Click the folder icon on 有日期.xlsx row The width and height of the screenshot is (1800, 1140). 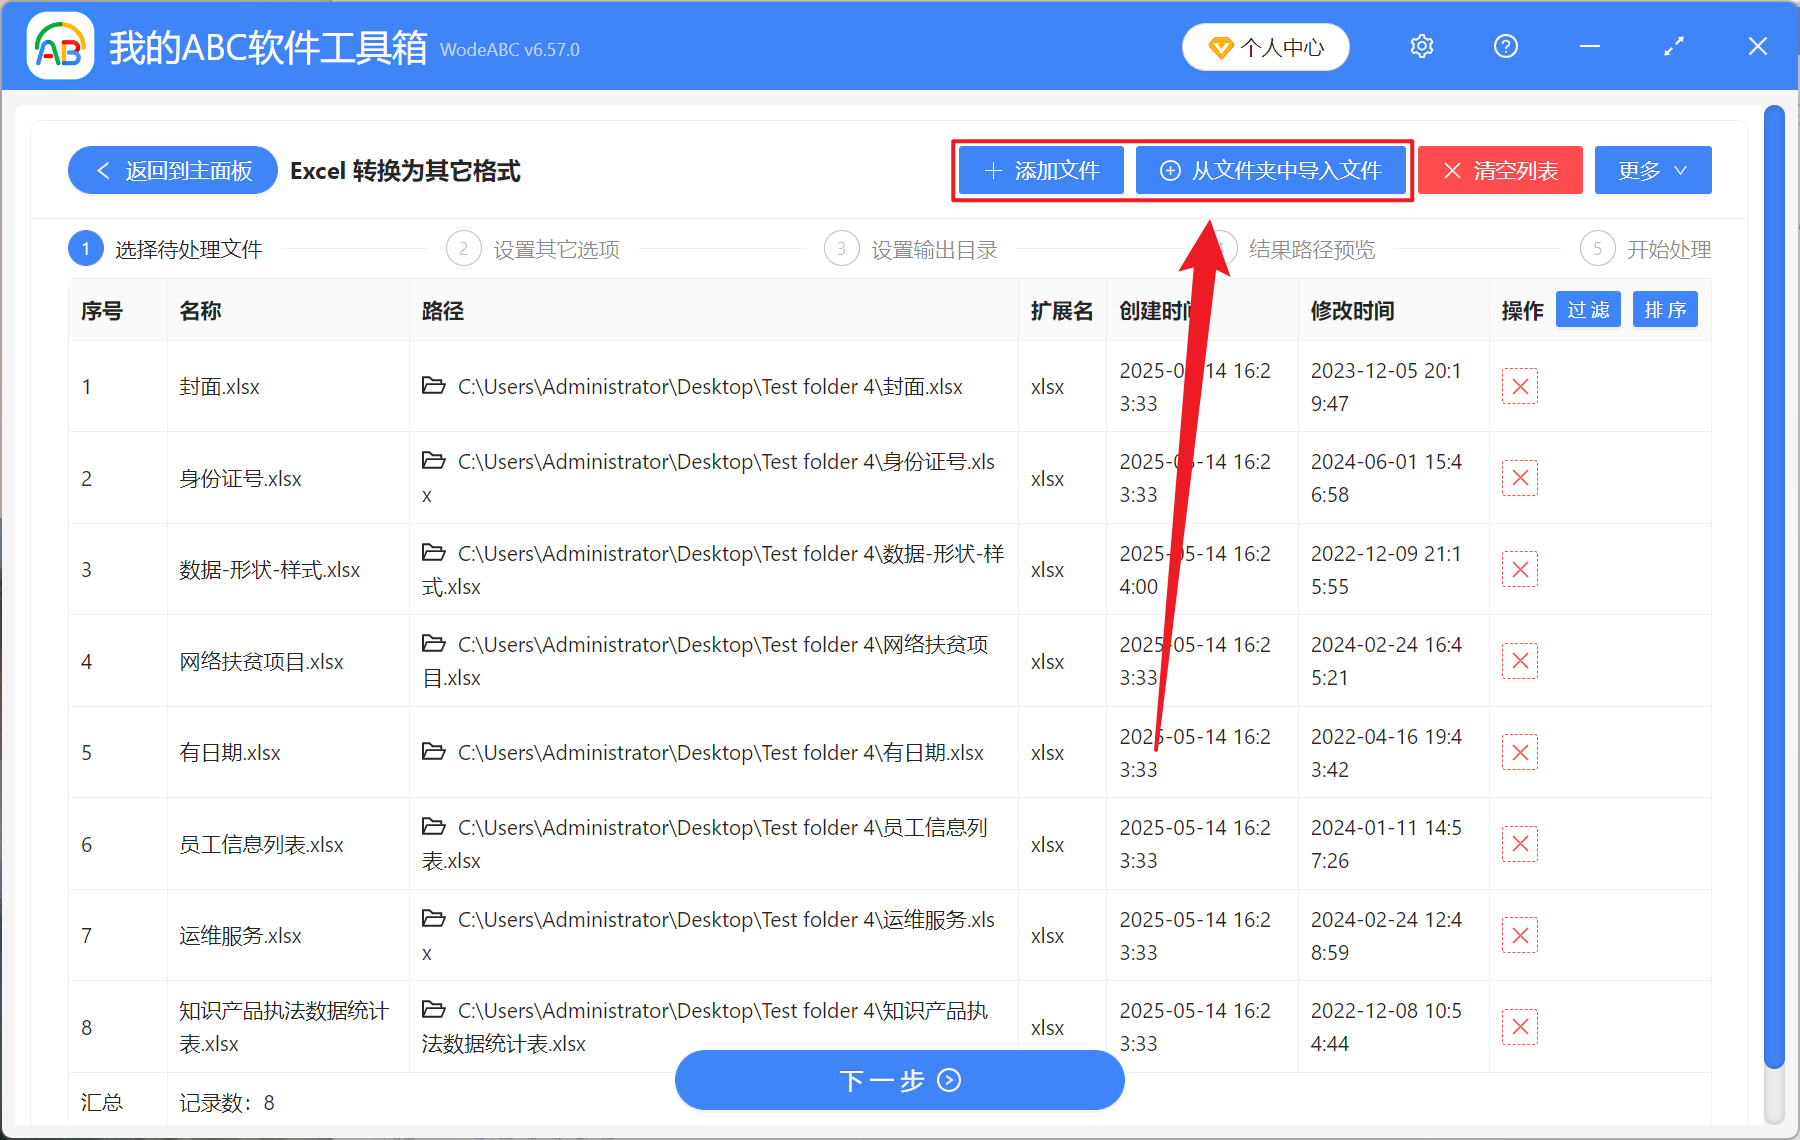[x=433, y=752]
